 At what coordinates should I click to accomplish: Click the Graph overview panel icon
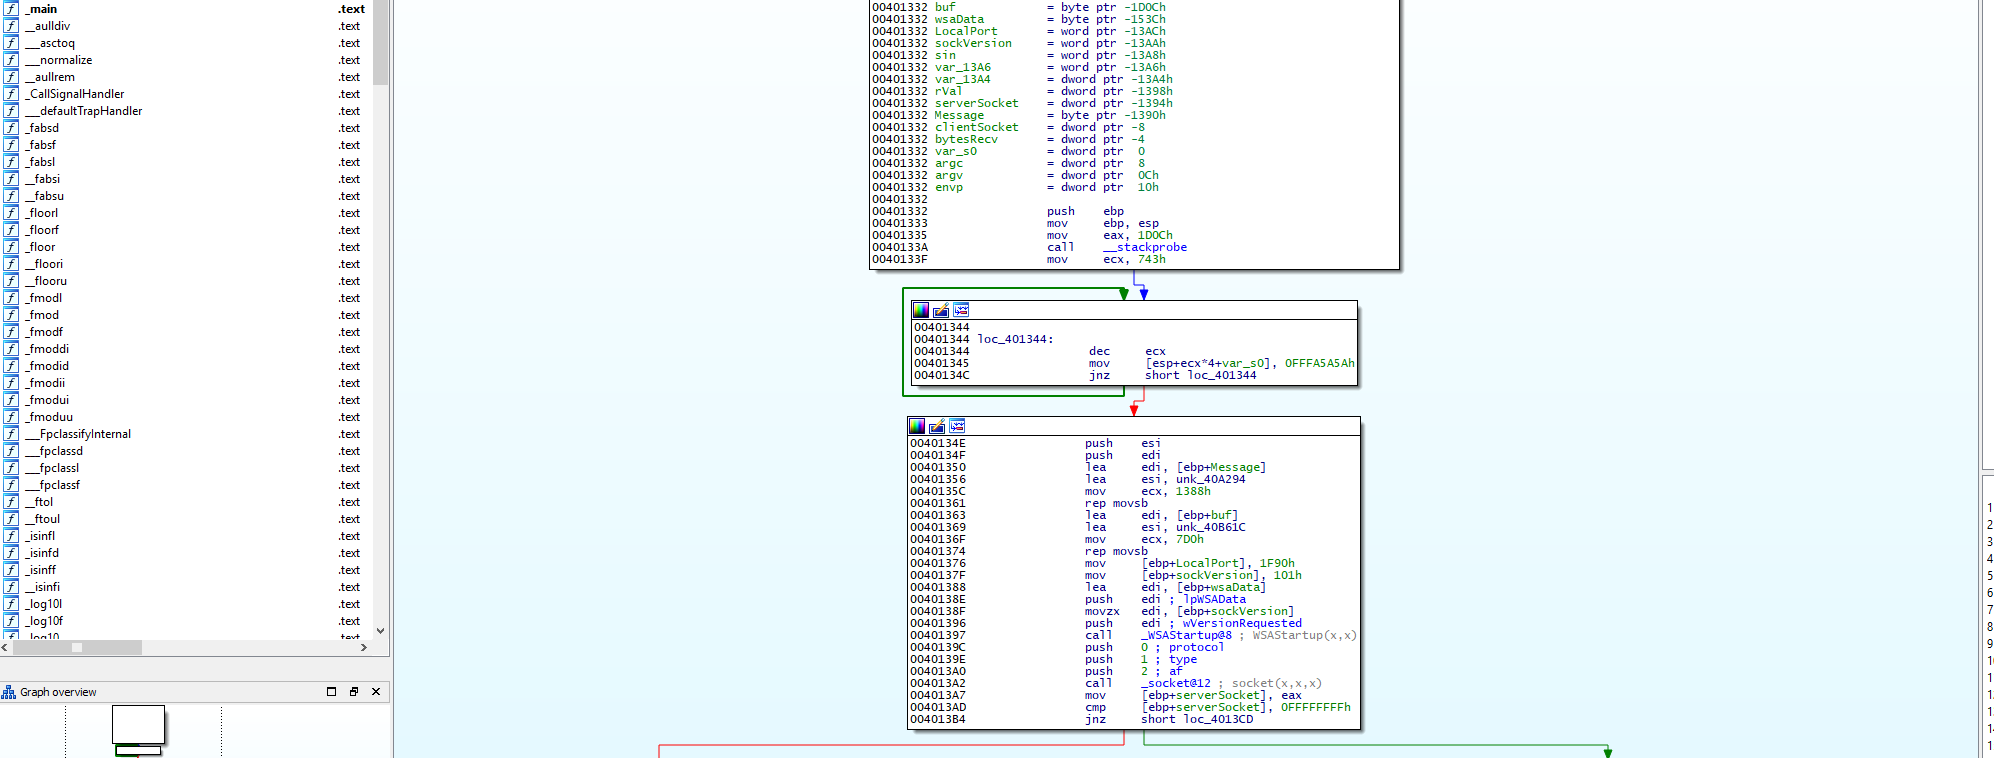click(9, 692)
